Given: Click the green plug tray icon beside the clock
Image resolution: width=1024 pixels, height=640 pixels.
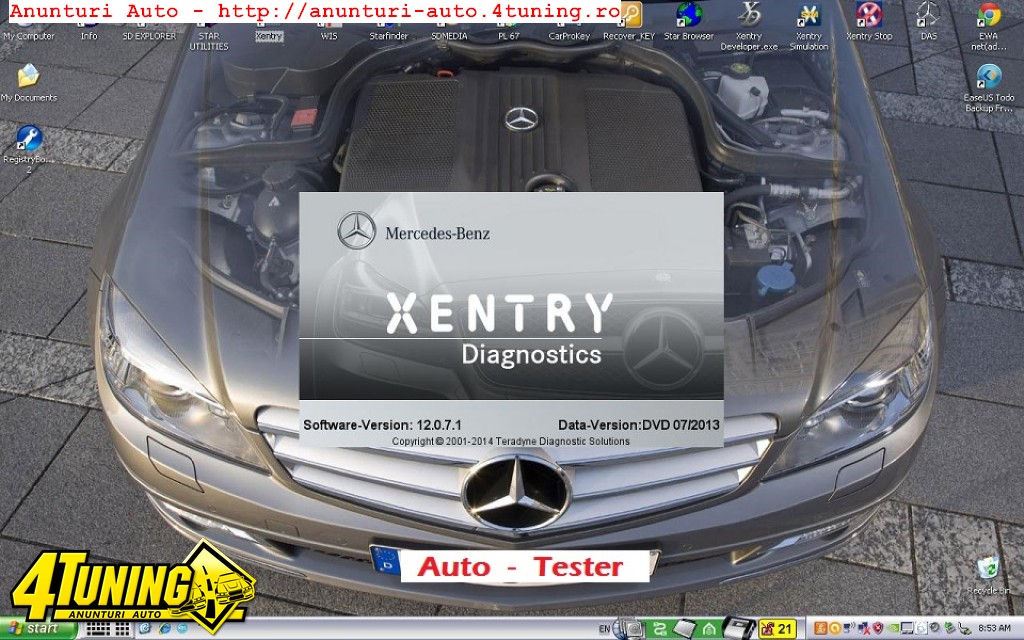Looking at the screenshot, I should 963,628.
